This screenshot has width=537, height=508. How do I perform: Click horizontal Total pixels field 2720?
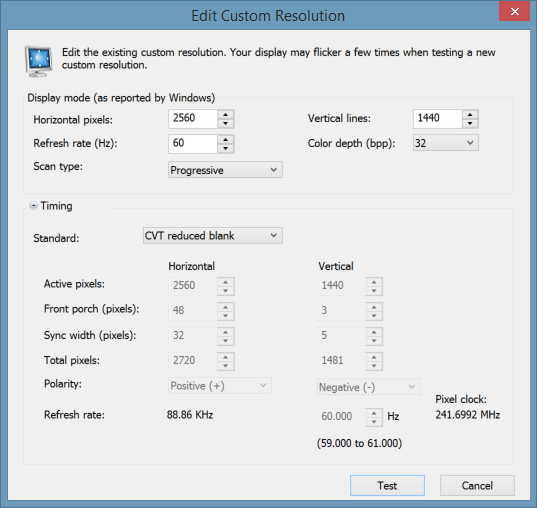pos(193,361)
